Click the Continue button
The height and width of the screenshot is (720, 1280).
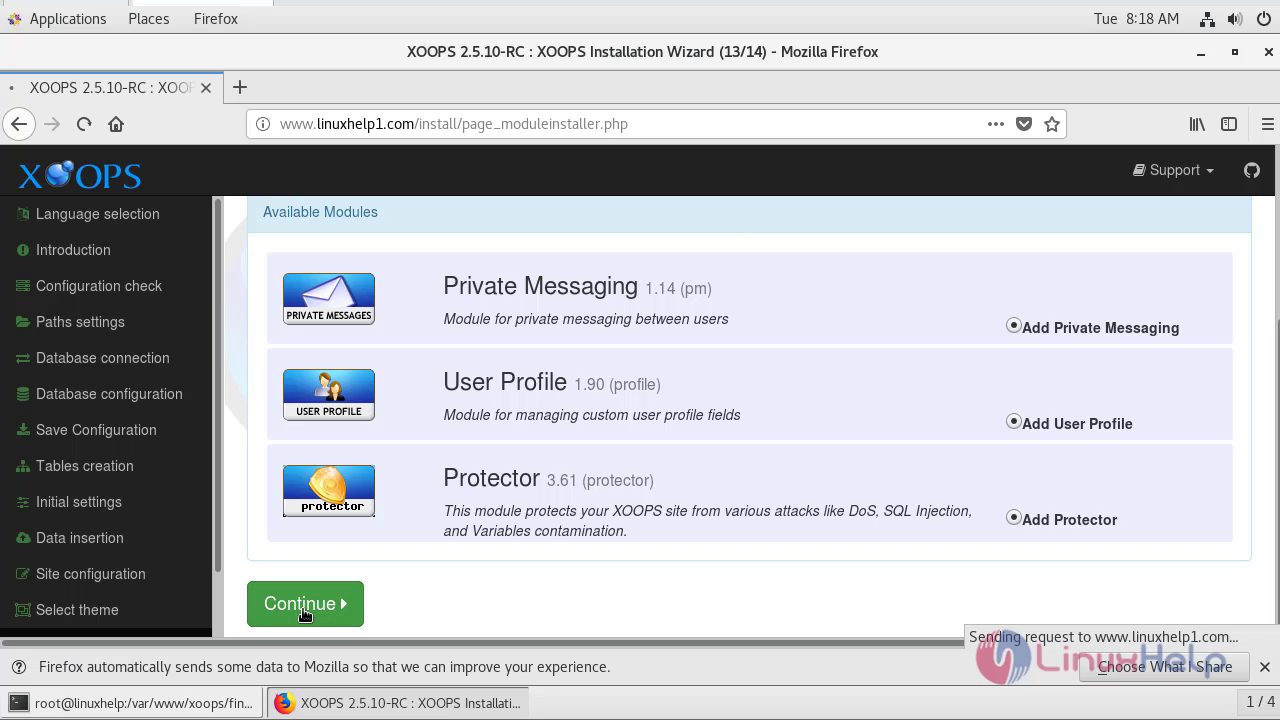pyautogui.click(x=305, y=604)
